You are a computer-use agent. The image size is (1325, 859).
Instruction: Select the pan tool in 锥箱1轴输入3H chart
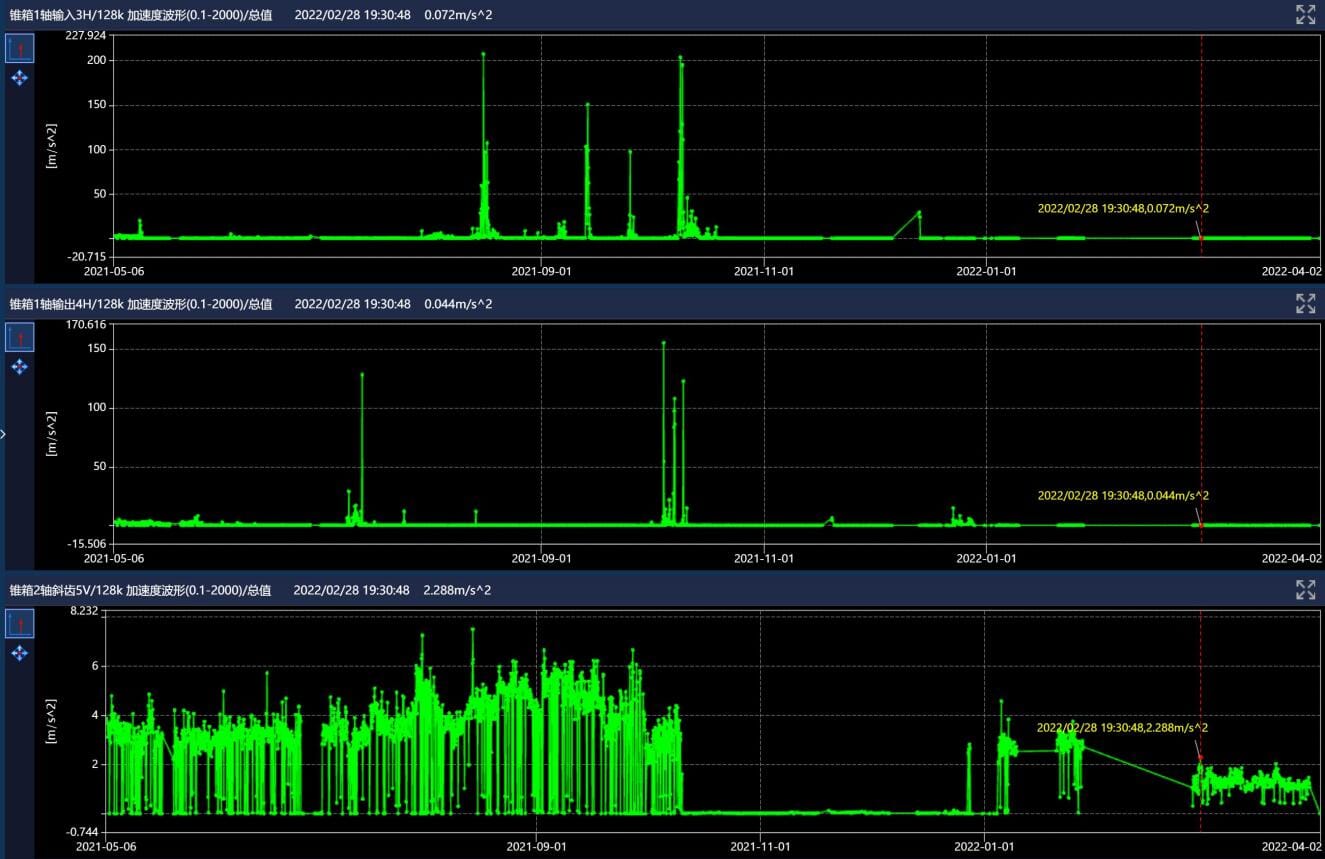20,78
